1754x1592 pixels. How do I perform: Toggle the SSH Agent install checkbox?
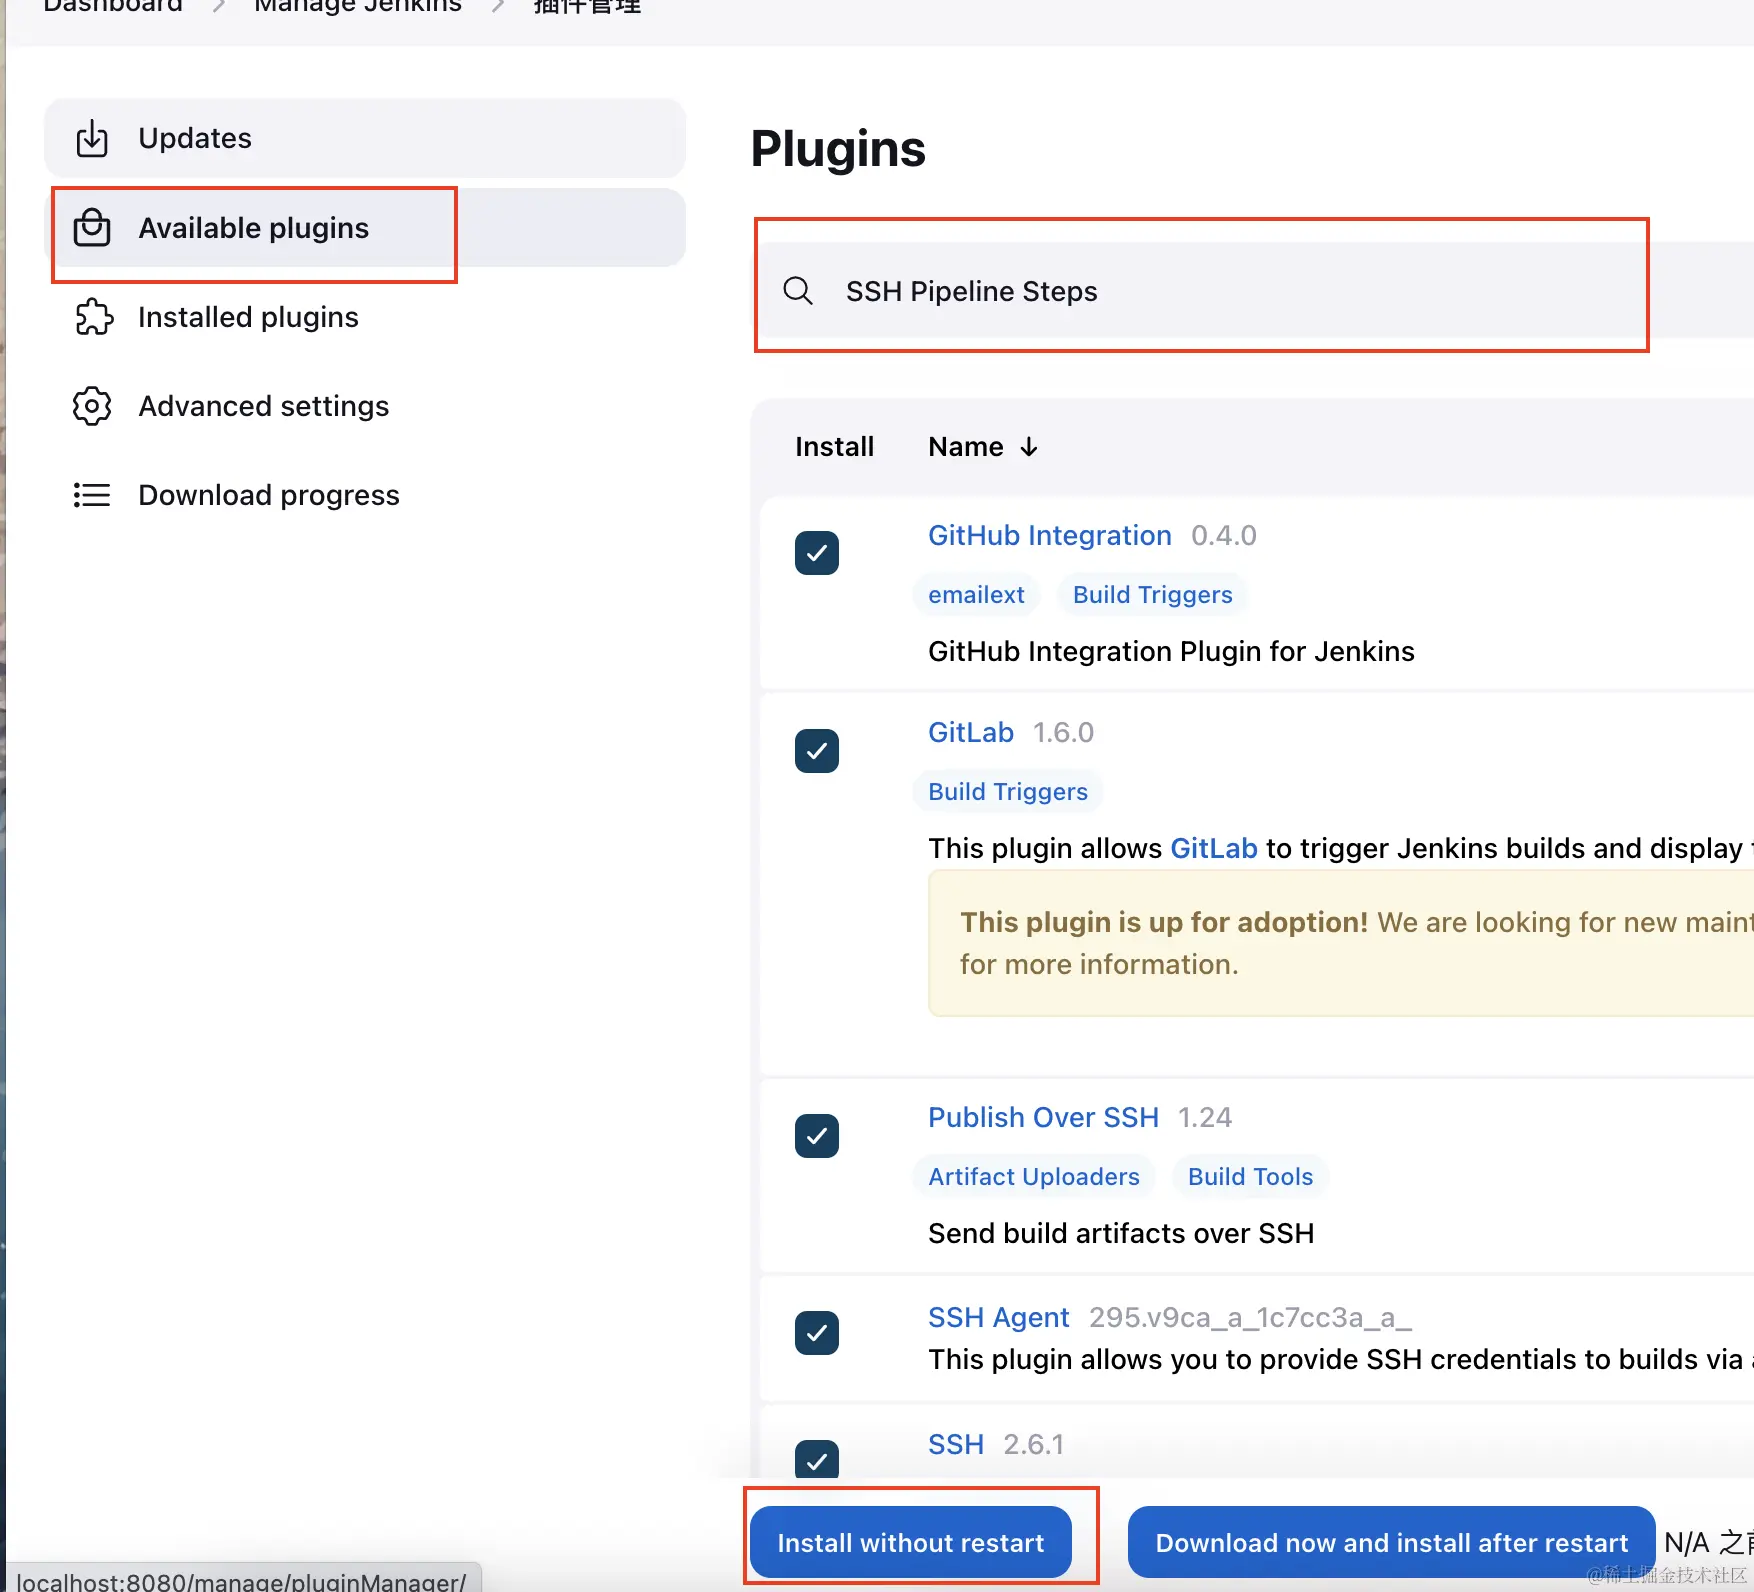click(816, 1333)
